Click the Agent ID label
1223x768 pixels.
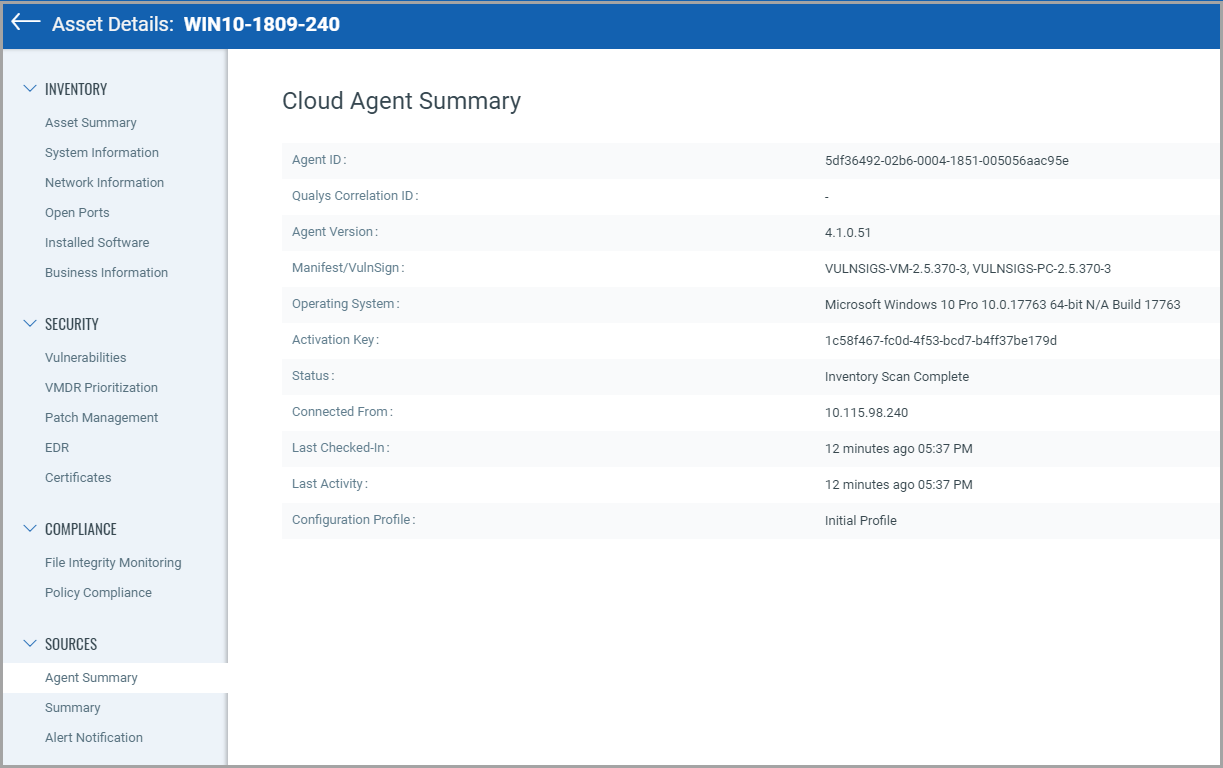pyautogui.click(x=319, y=160)
